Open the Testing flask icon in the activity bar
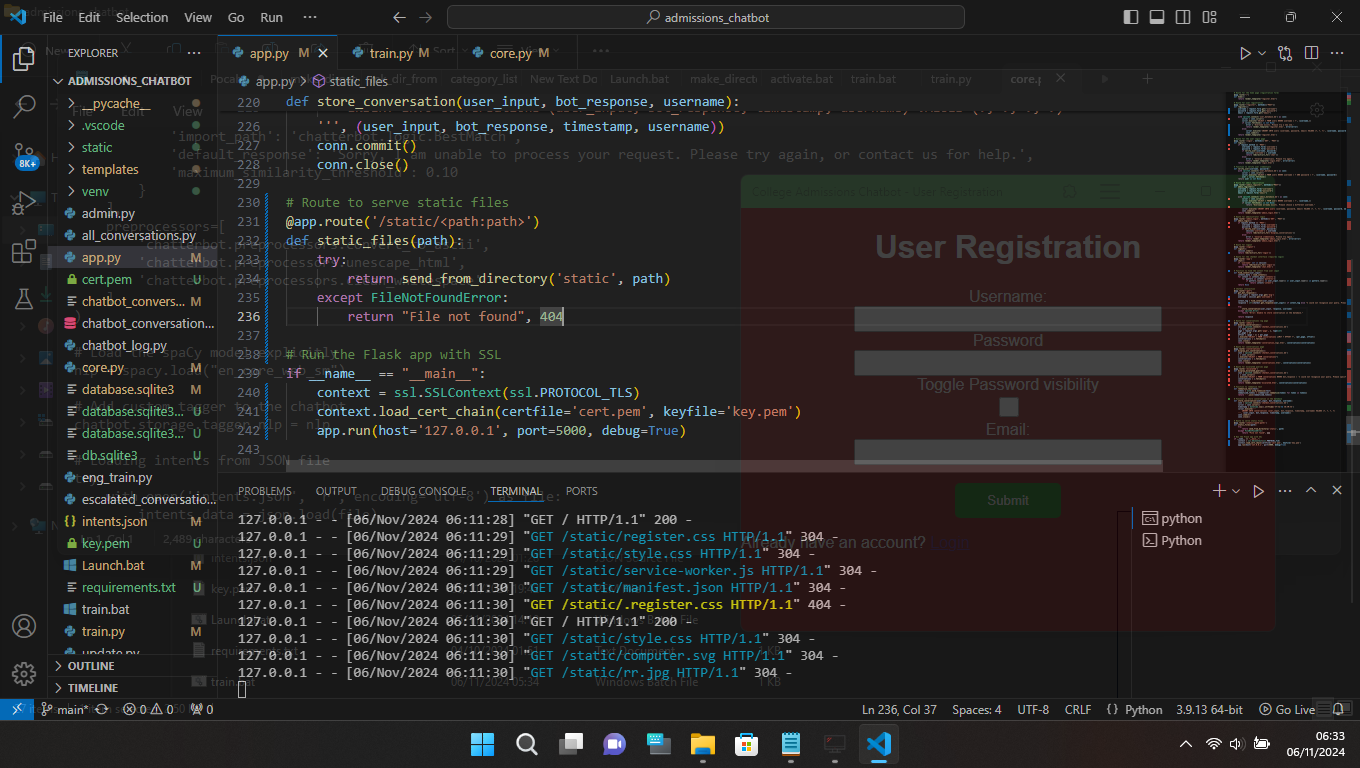The image size is (1360, 768). point(24,298)
